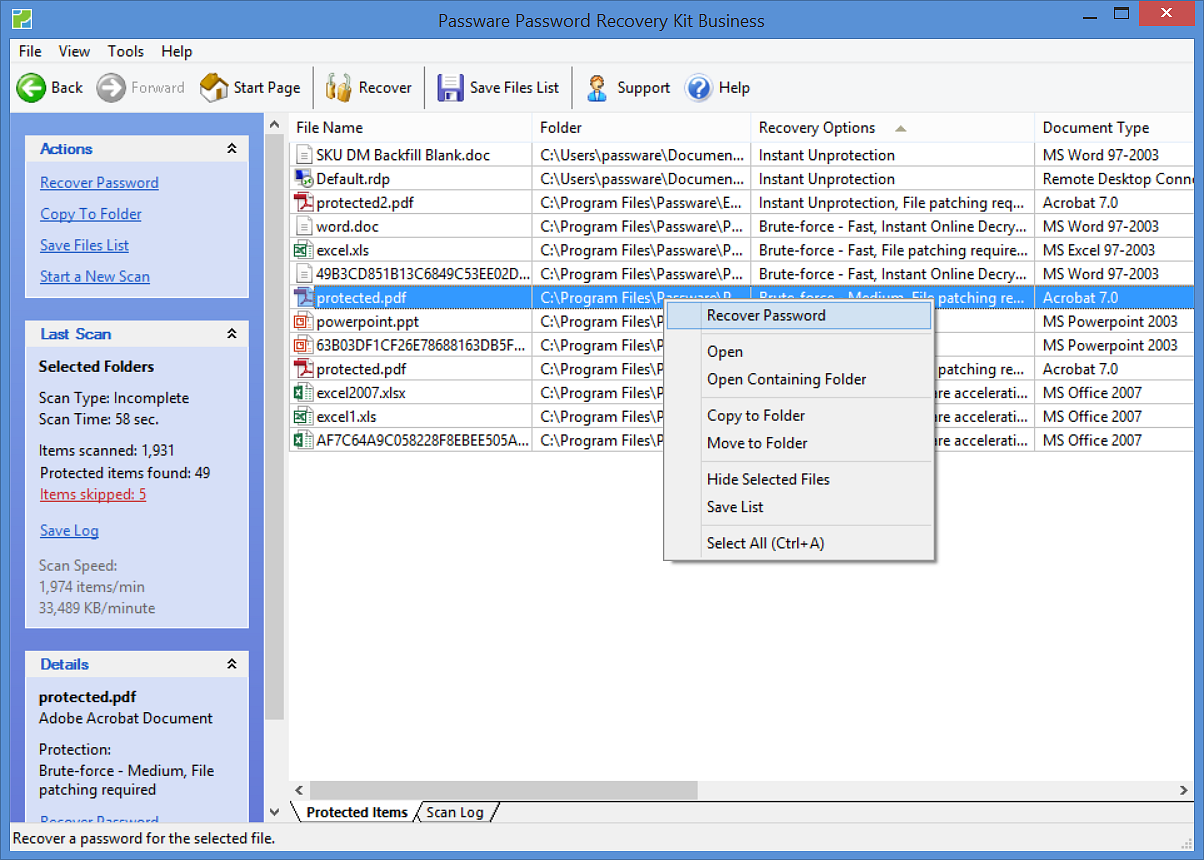
Task: Select the protected2.pdf file icon
Action: [304, 203]
